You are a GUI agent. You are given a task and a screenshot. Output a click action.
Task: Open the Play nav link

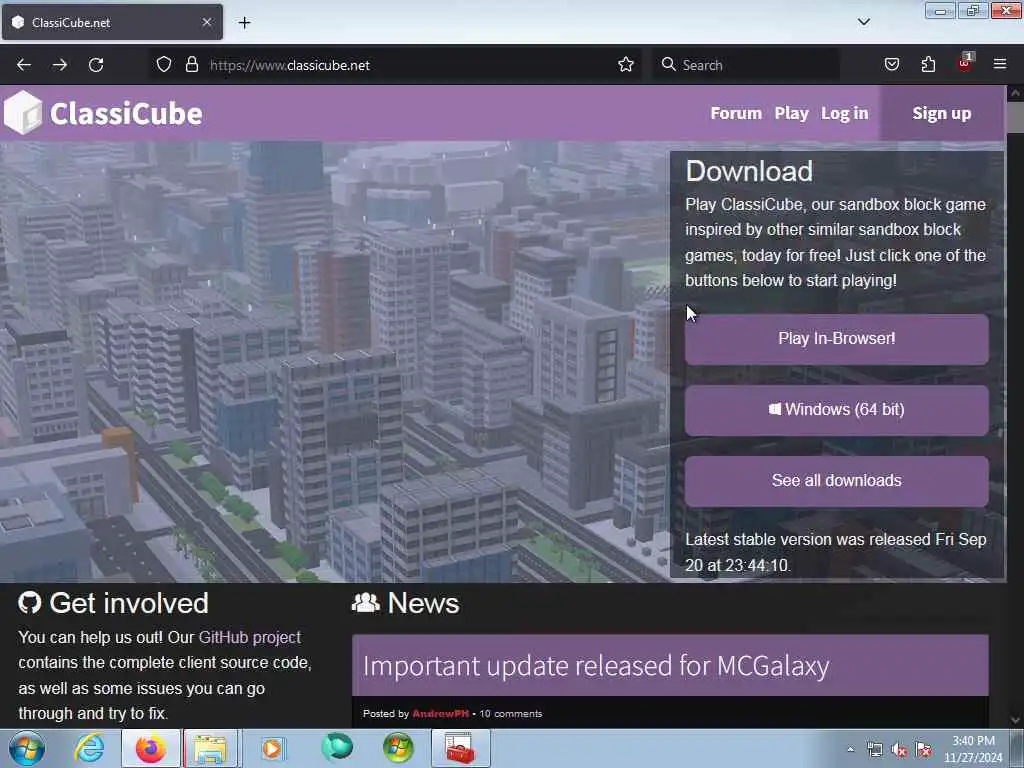click(x=792, y=114)
